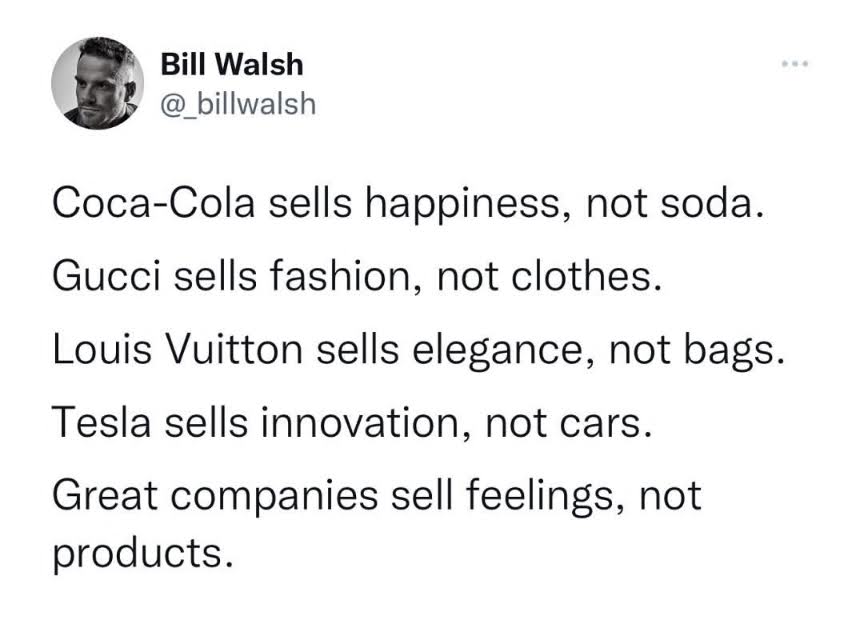Click the word soda in first line
This screenshot has width=864, height=628.
click(x=712, y=203)
